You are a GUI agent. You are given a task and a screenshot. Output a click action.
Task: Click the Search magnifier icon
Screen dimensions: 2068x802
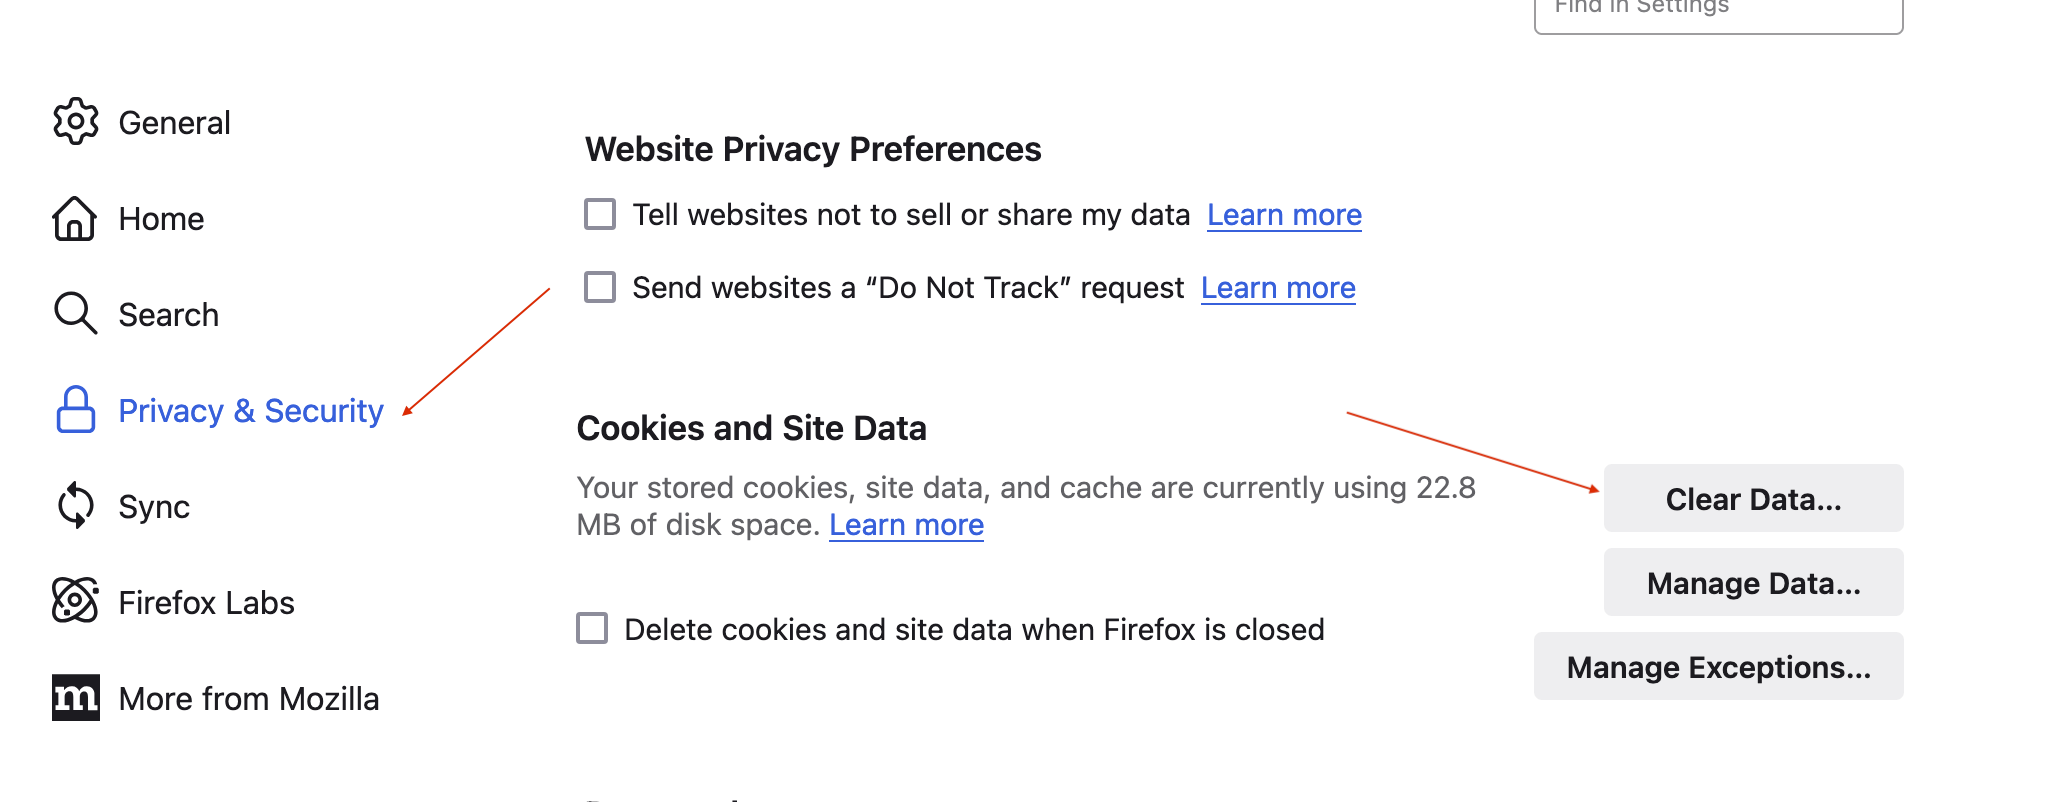tap(75, 313)
